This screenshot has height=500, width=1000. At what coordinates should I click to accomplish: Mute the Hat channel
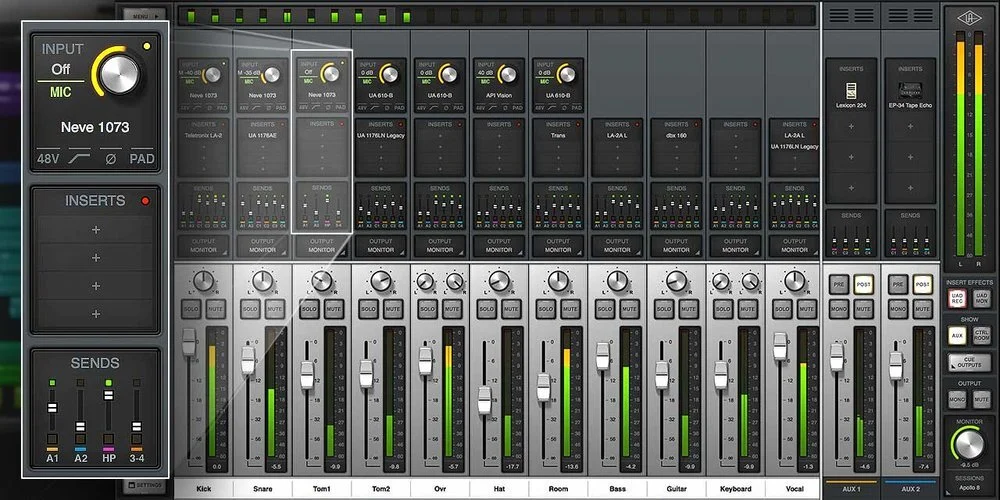511,309
